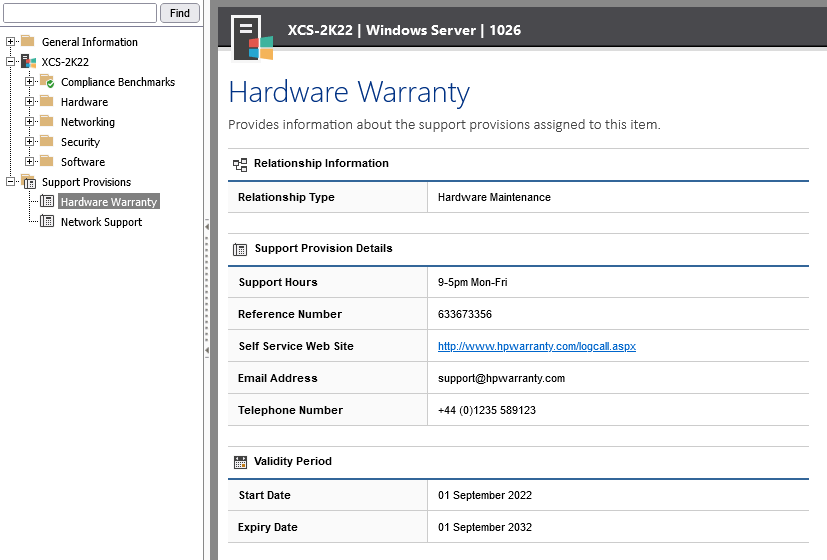Click the Windows Server header icon
This screenshot has height=560, width=827.
tap(253, 38)
